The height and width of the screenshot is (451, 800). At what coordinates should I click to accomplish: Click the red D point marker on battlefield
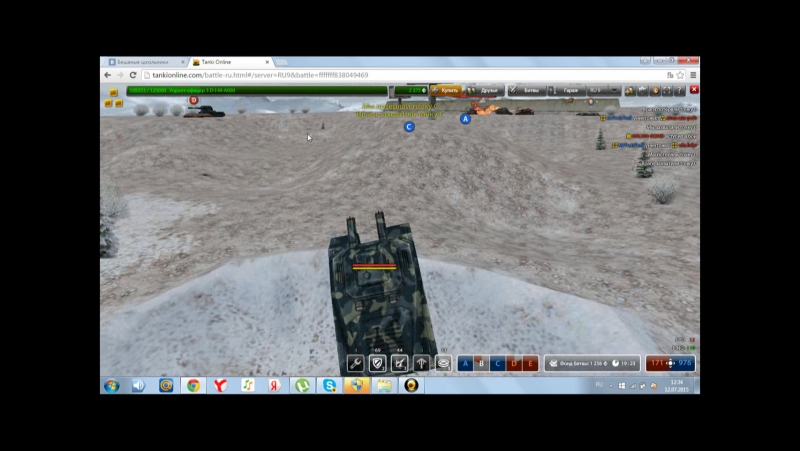193,100
